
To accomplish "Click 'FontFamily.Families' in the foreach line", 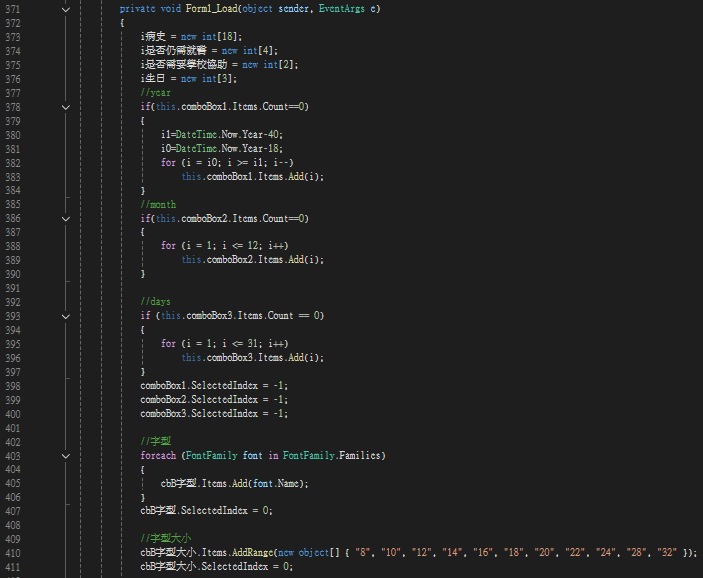I will tap(332, 456).
